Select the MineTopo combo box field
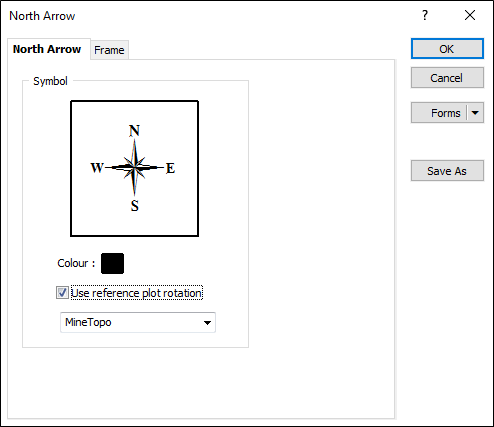 pyautogui.click(x=138, y=322)
